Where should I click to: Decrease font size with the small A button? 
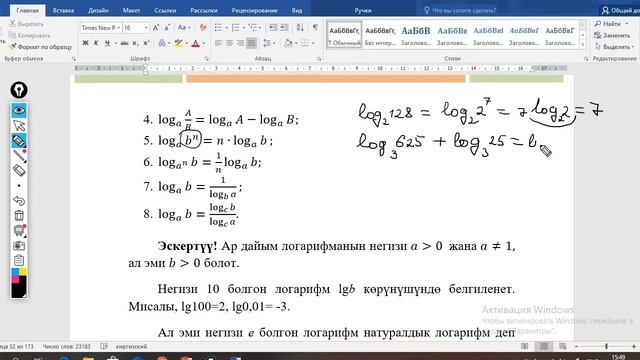point(167,28)
